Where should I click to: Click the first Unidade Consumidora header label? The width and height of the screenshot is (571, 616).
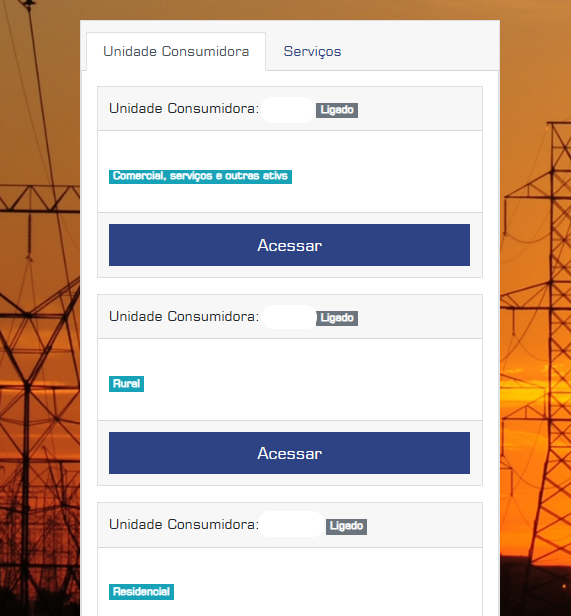[x=184, y=108]
